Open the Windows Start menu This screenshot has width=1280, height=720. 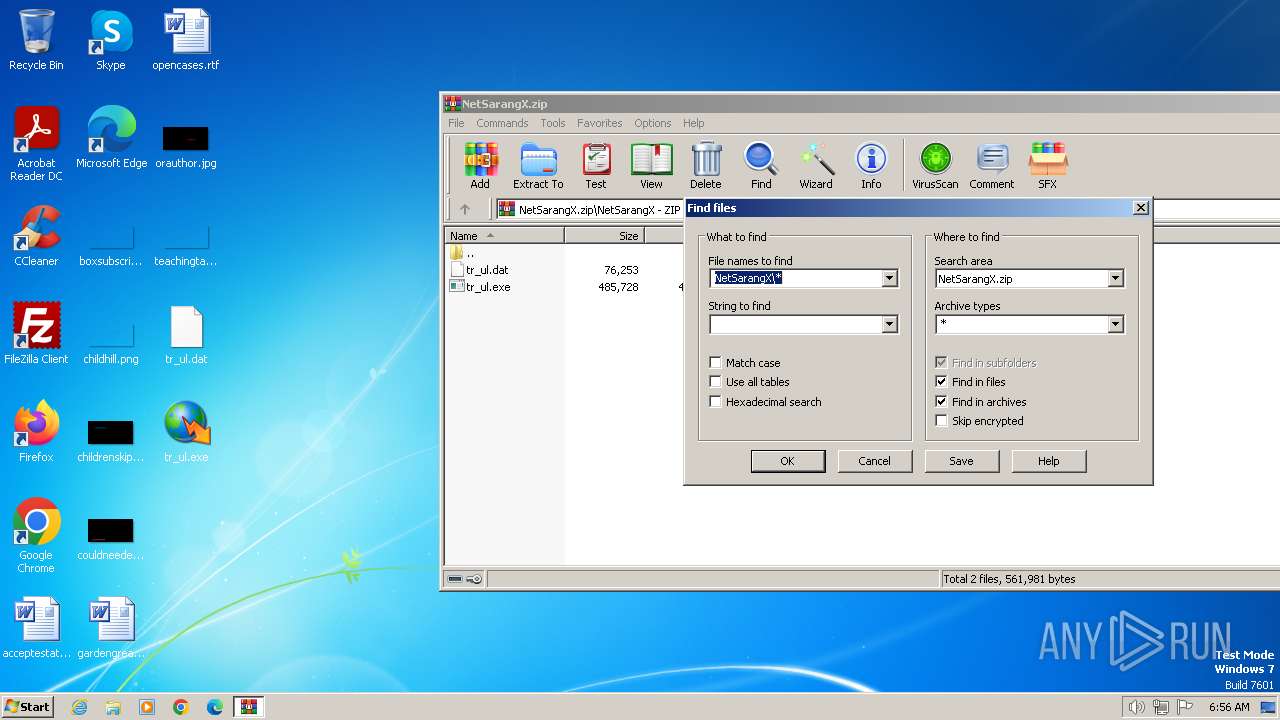(27, 707)
